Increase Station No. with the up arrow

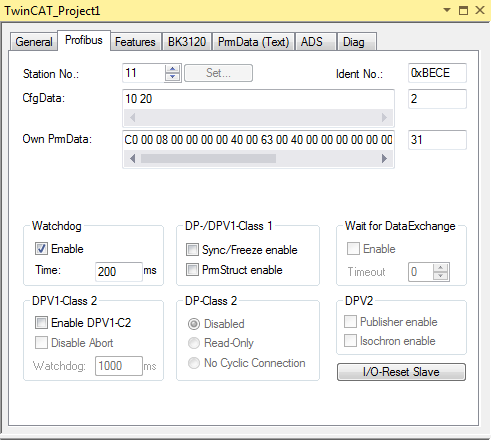click(172, 69)
